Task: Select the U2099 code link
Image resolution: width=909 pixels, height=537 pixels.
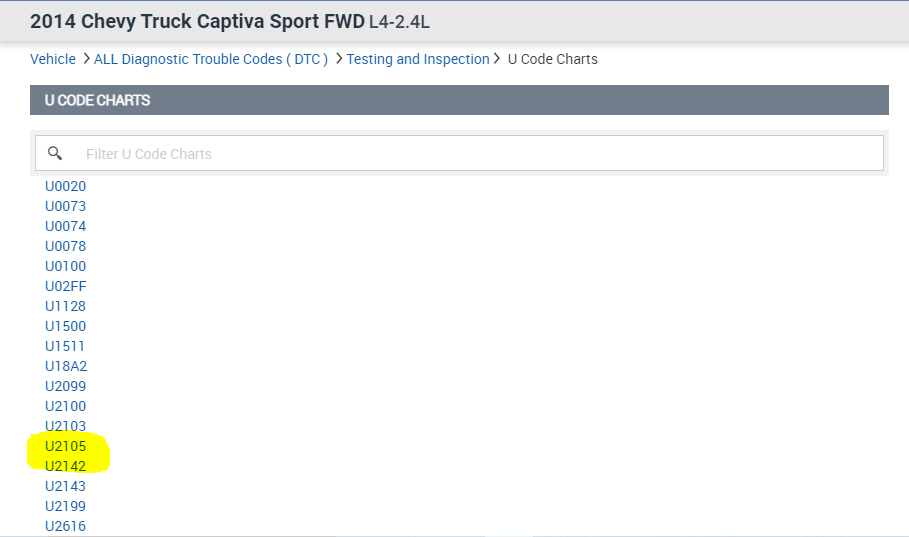Action: point(66,386)
